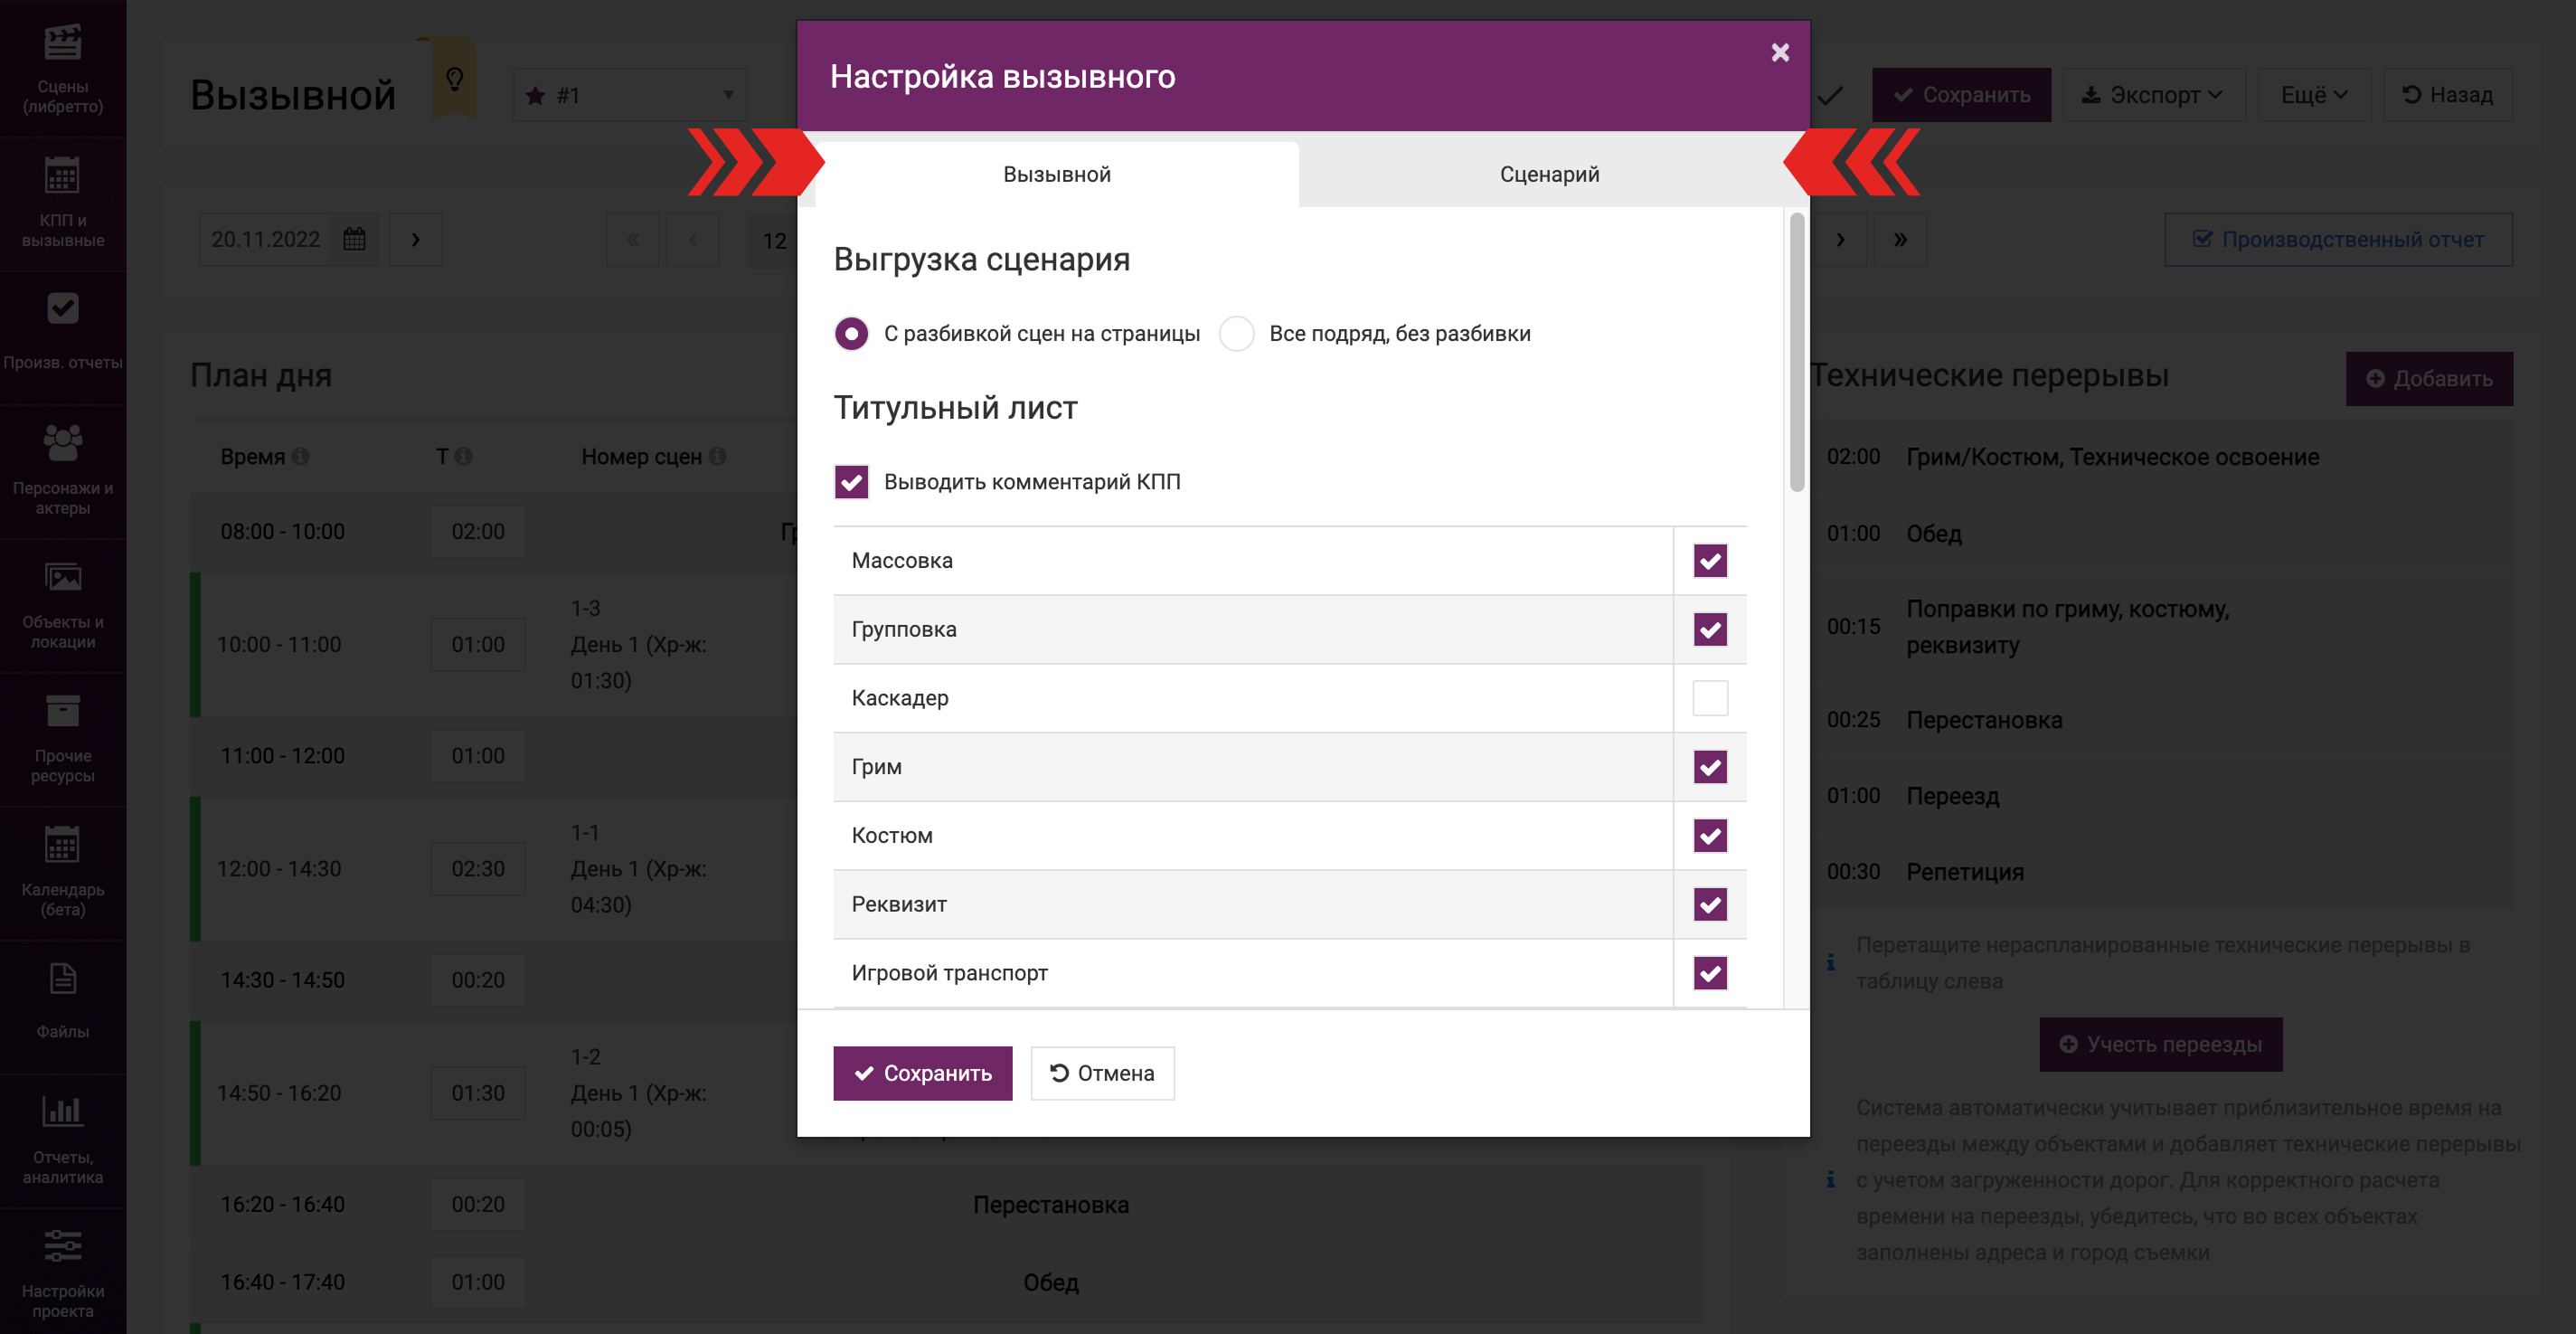Open the #1 favorite dropdown

tap(630, 95)
